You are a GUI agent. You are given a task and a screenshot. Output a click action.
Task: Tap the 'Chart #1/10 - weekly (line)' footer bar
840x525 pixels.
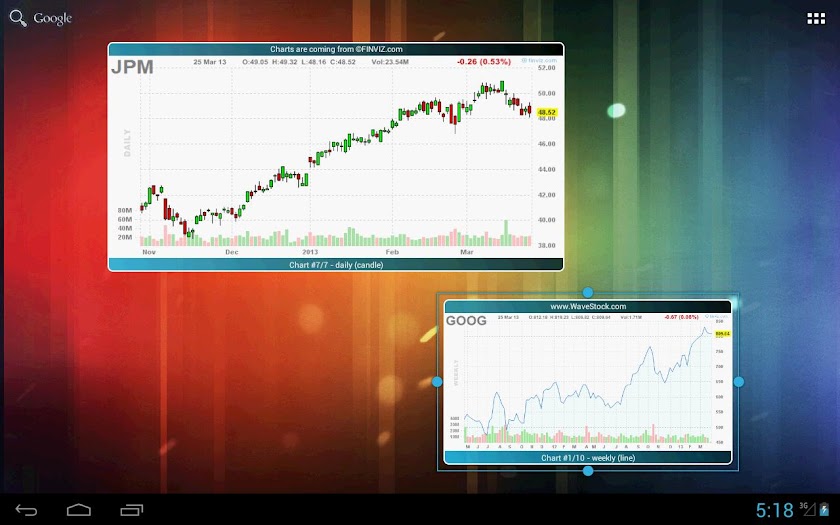point(588,458)
